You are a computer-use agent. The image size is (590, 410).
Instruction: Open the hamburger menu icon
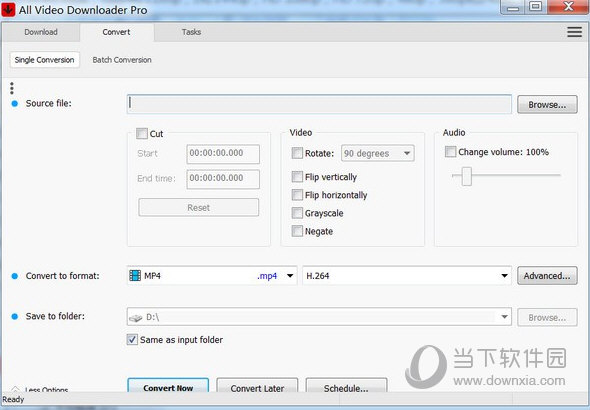tap(574, 32)
